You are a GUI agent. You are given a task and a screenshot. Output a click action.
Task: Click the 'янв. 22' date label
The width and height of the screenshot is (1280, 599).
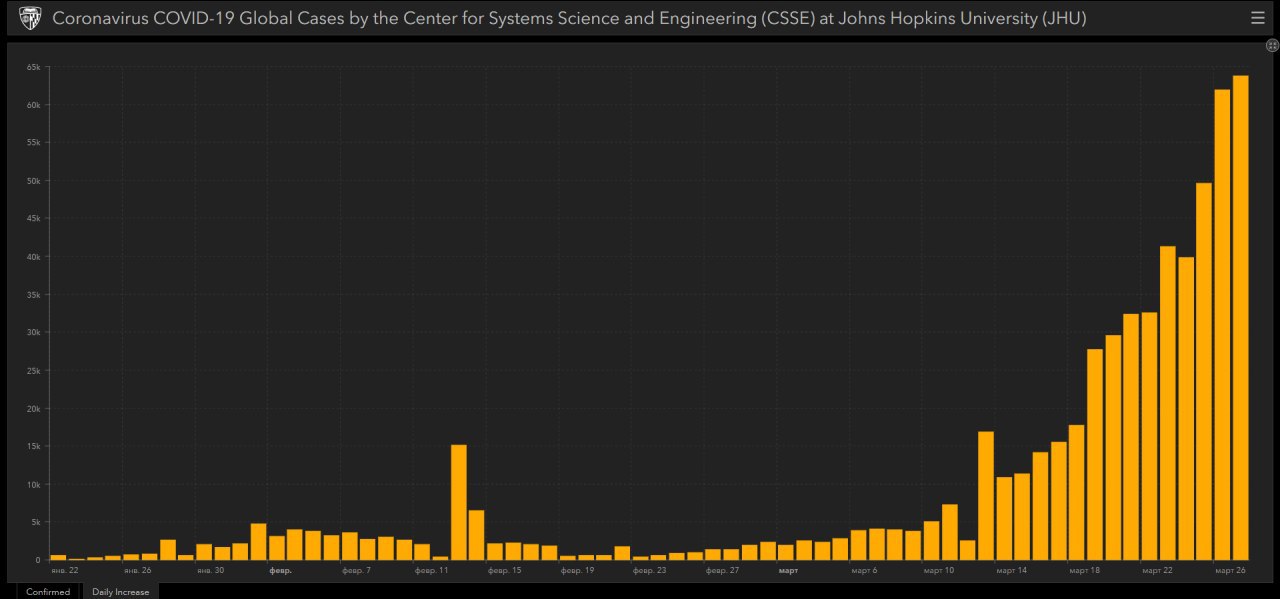(65, 570)
